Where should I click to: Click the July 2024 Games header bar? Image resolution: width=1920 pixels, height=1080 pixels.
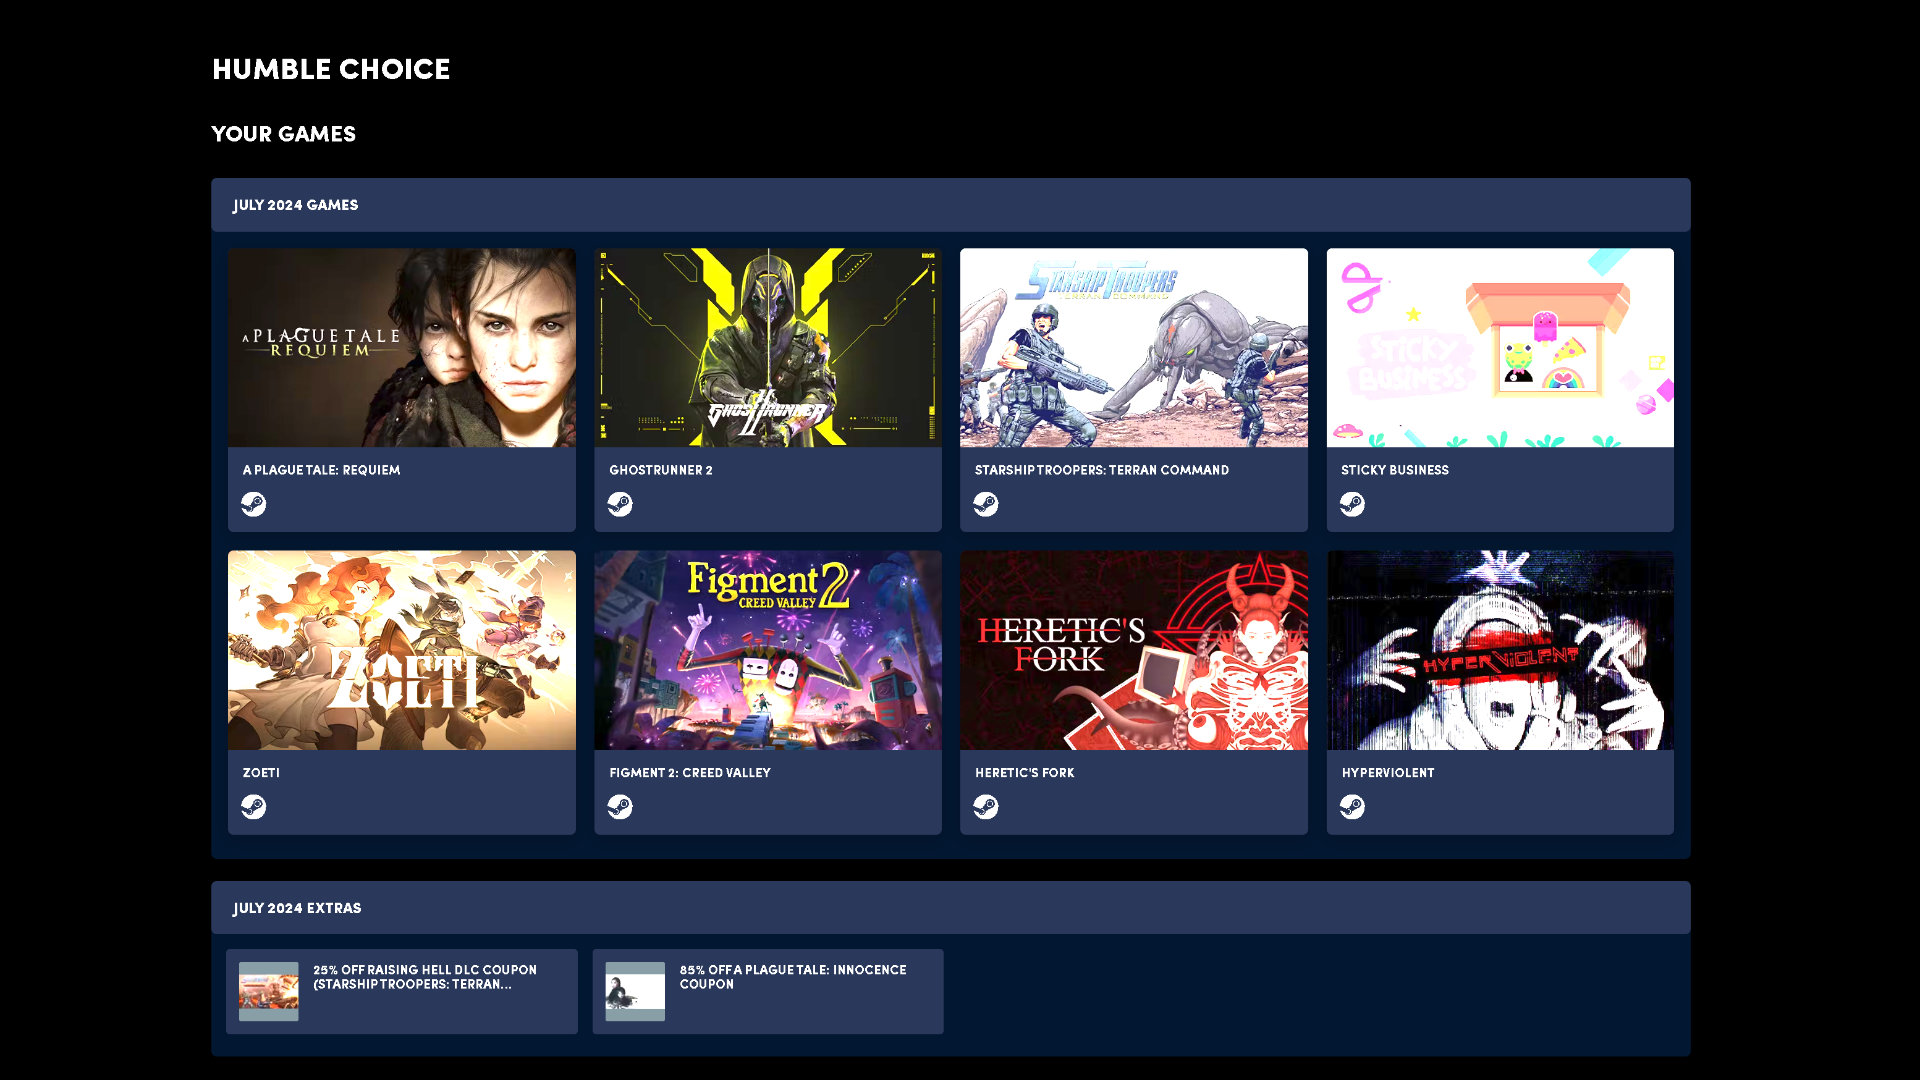pos(951,205)
